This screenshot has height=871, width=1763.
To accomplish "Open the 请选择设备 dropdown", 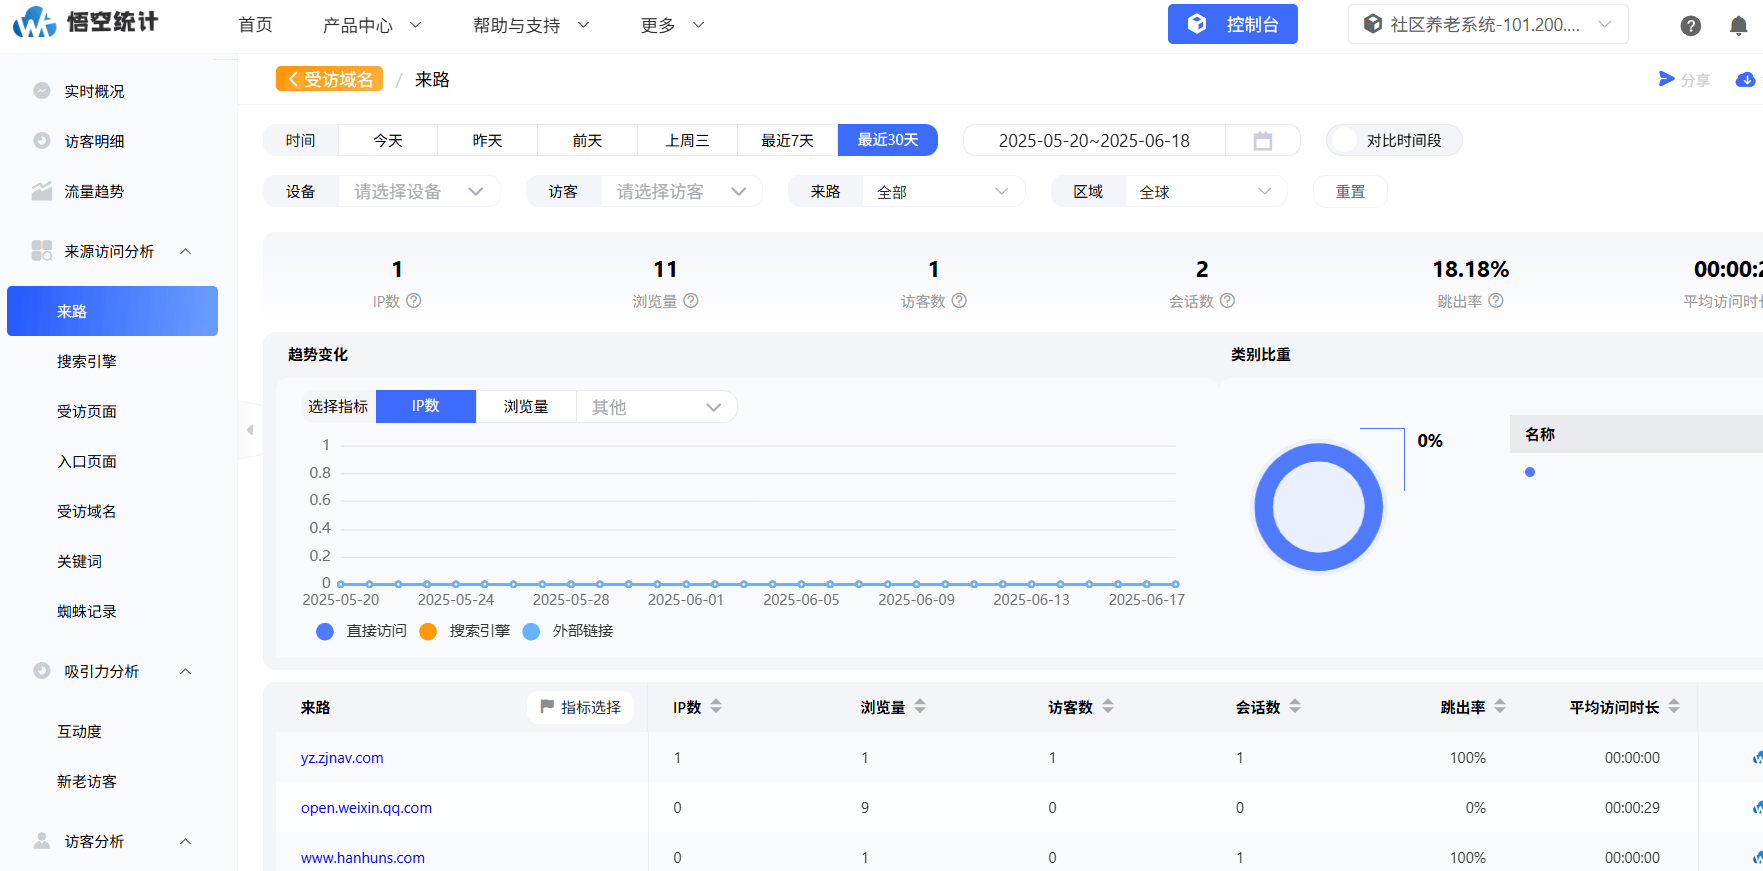I will click(419, 191).
